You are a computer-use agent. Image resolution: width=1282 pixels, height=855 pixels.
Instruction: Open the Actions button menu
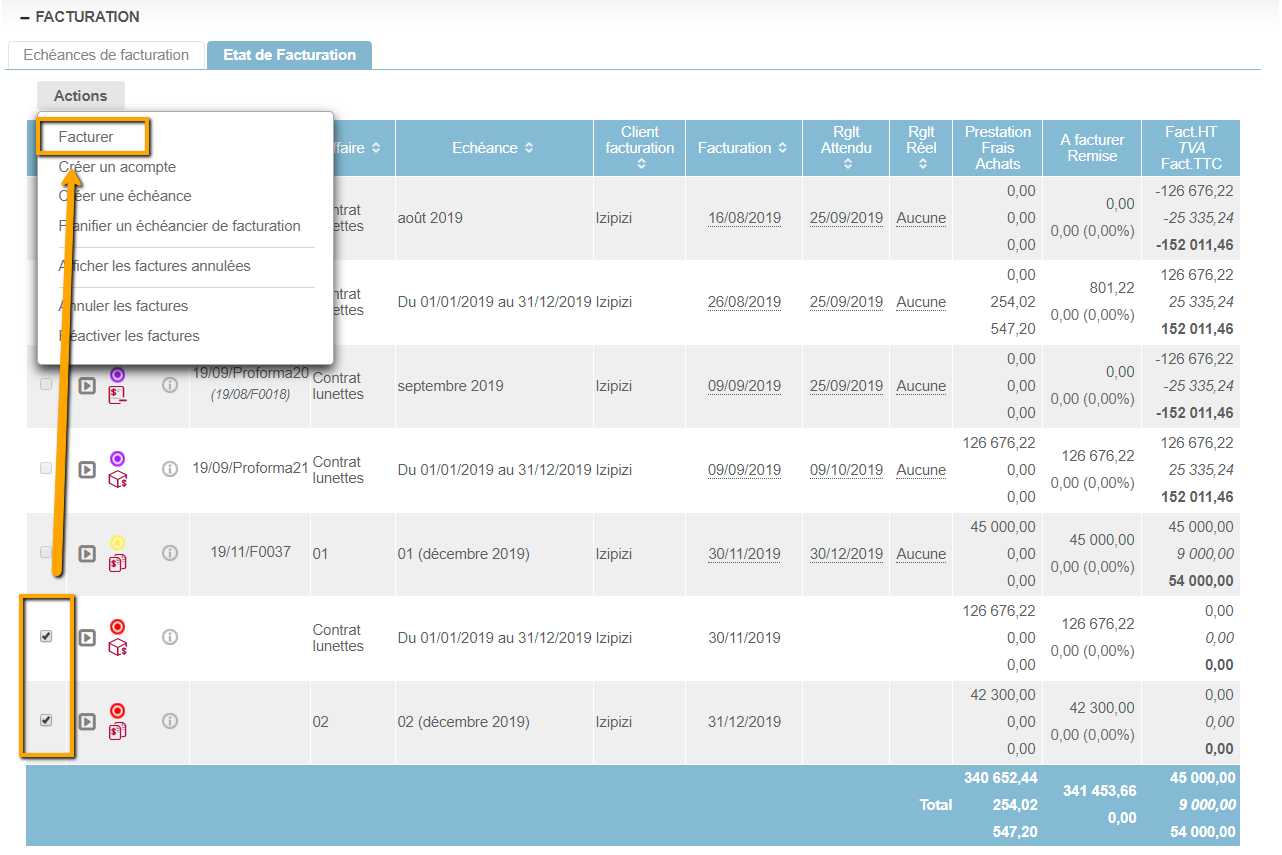[81, 96]
